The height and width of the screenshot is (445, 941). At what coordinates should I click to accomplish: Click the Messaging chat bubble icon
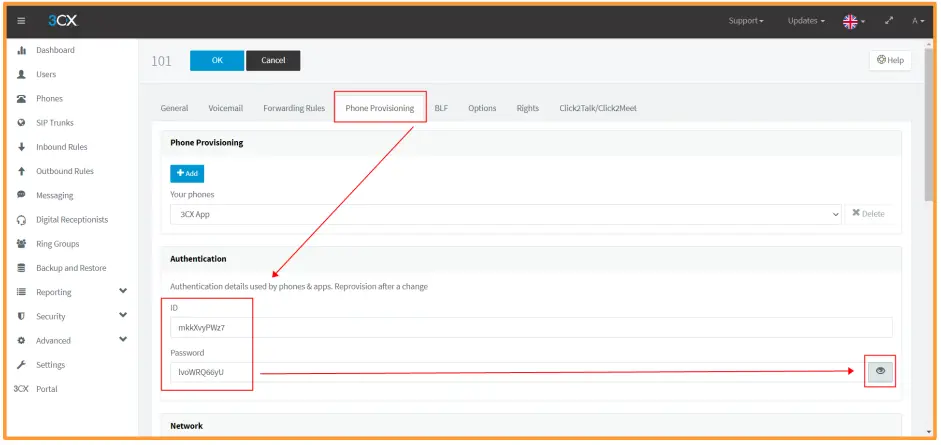pyautogui.click(x=22, y=195)
